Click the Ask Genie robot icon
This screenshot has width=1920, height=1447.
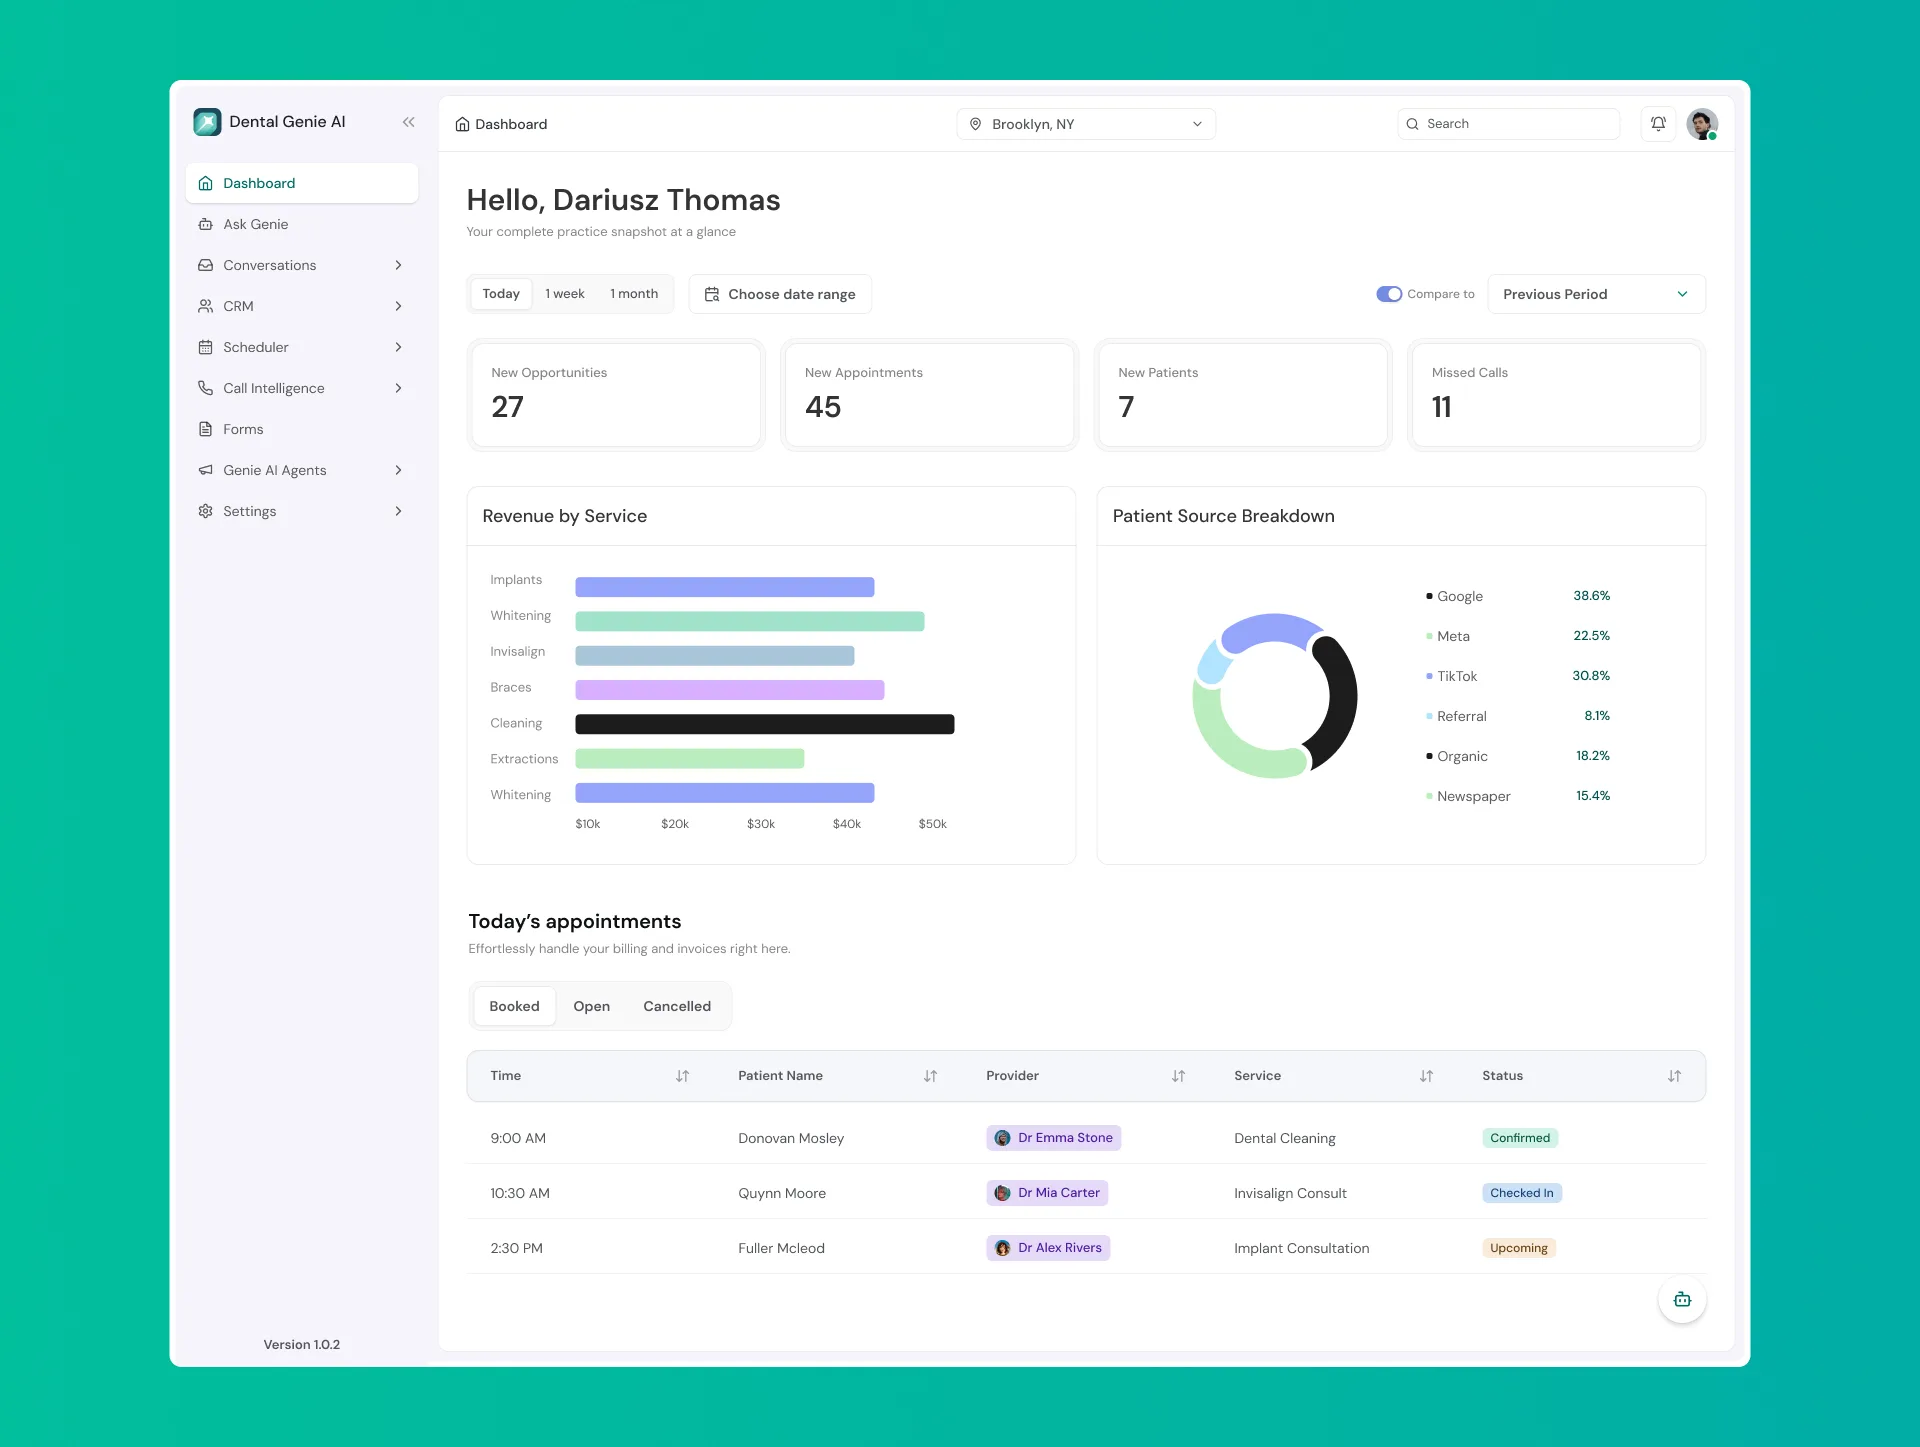[x=206, y=224]
